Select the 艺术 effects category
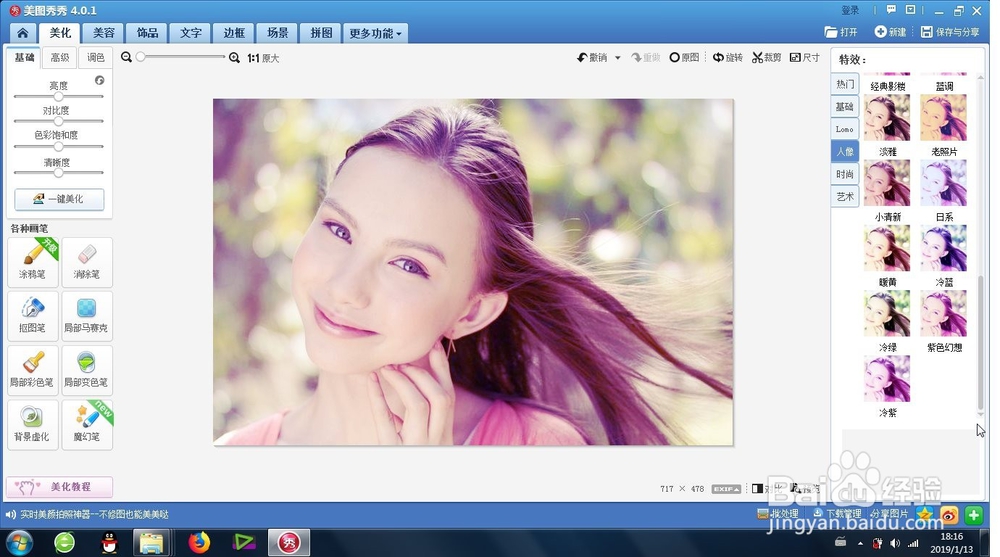This screenshot has height=557, width=1000. [x=845, y=197]
